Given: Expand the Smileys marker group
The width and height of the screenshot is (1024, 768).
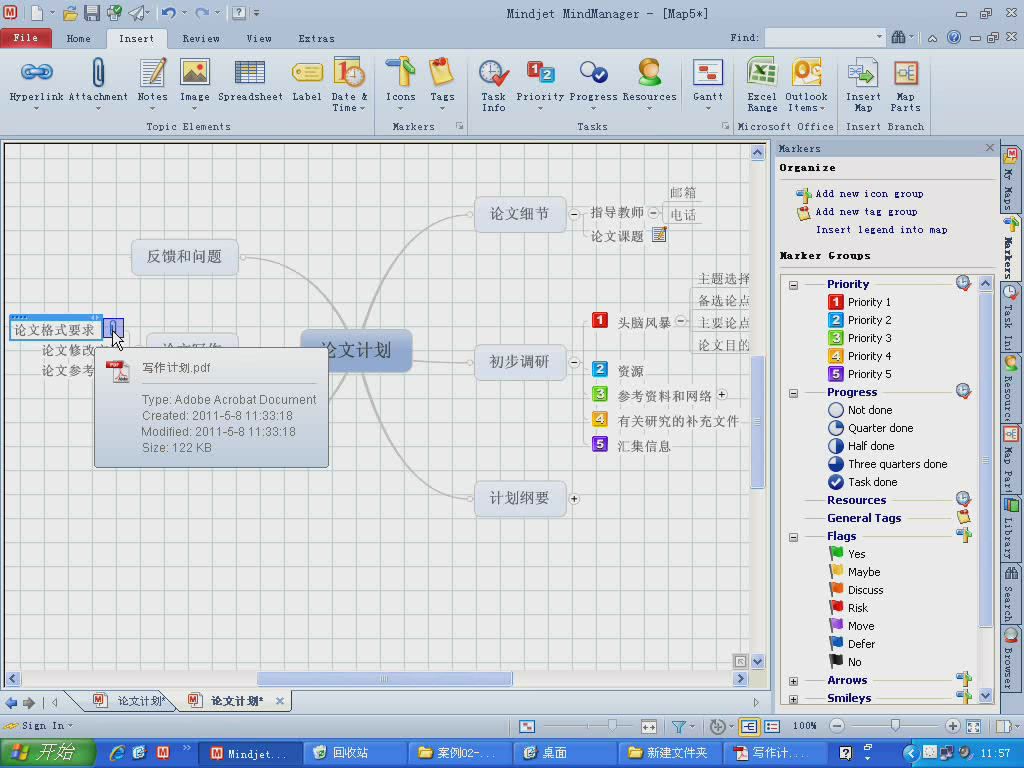Looking at the screenshot, I should point(793,699).
